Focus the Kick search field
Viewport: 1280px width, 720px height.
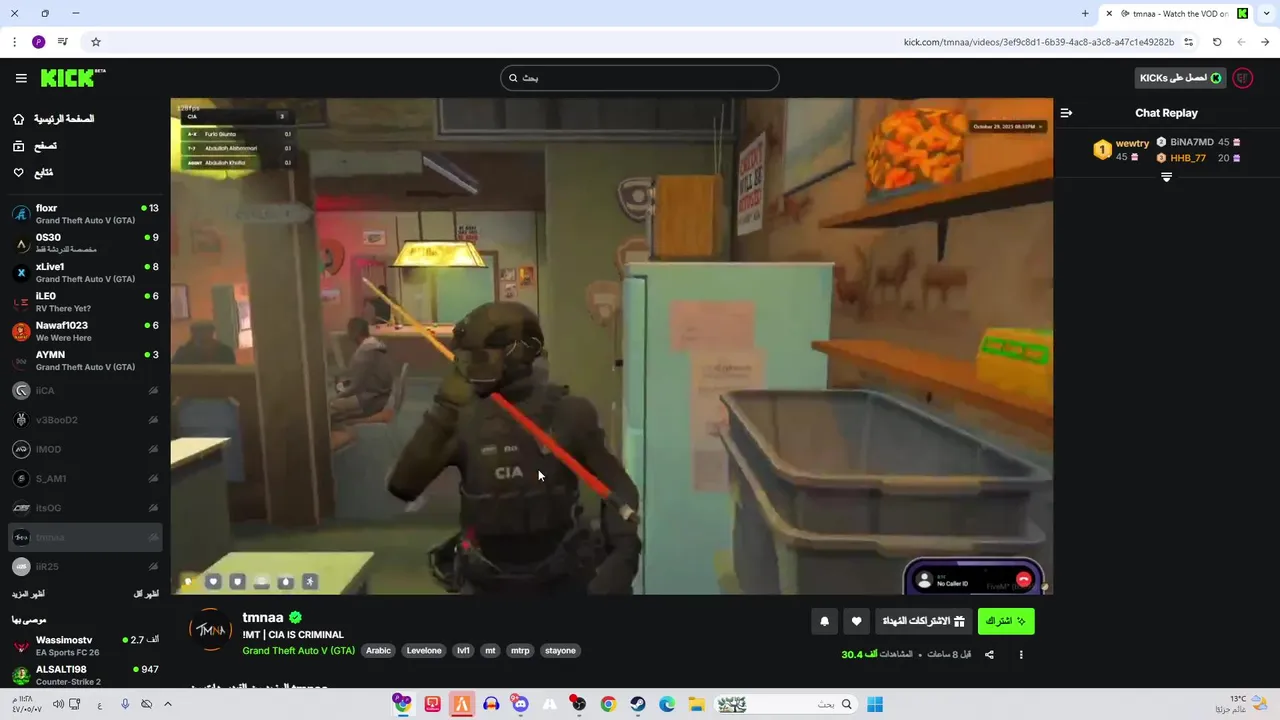point(640,78)
